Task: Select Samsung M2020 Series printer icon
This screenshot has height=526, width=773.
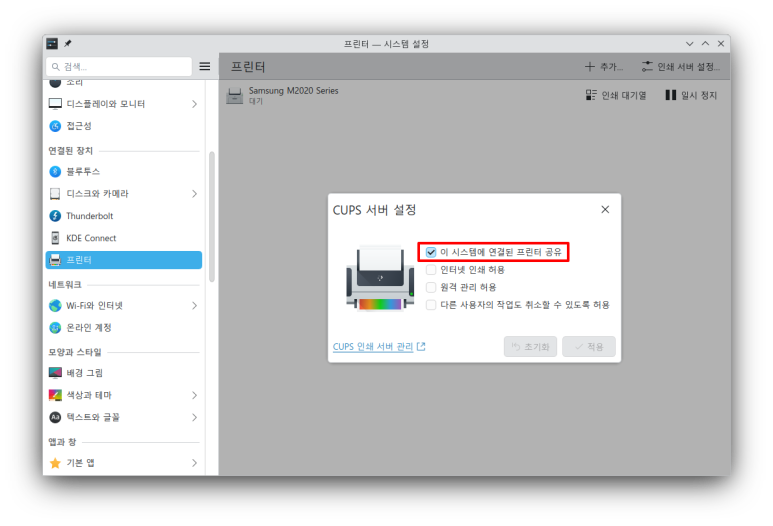Action: [235, 95]
